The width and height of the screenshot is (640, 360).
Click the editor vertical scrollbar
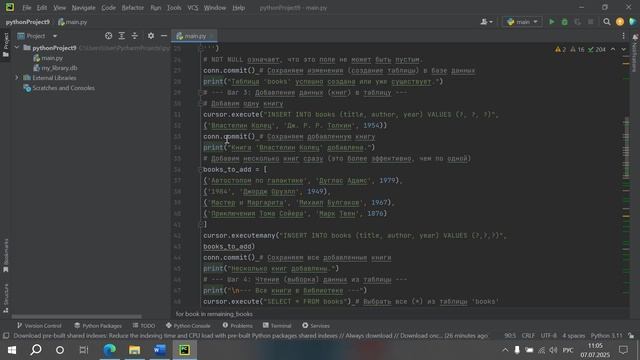click(x=626, y=147)
